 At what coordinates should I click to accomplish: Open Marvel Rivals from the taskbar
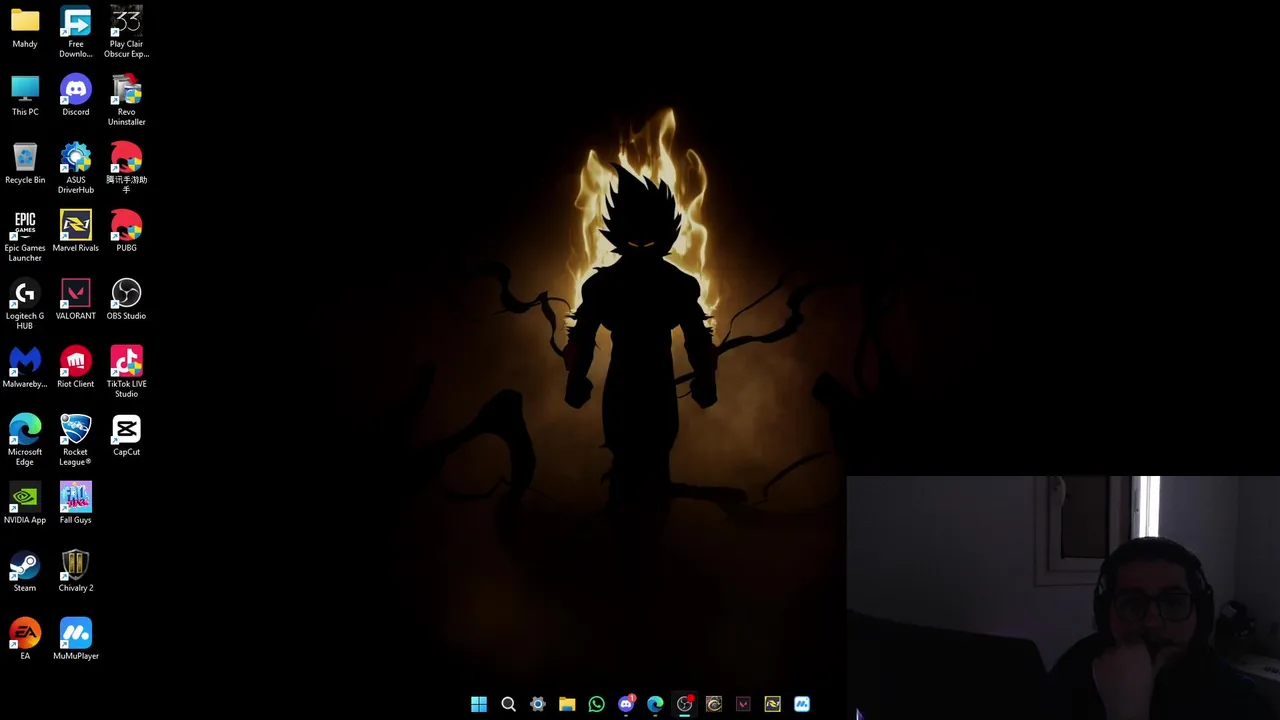(x=772, y=704)
